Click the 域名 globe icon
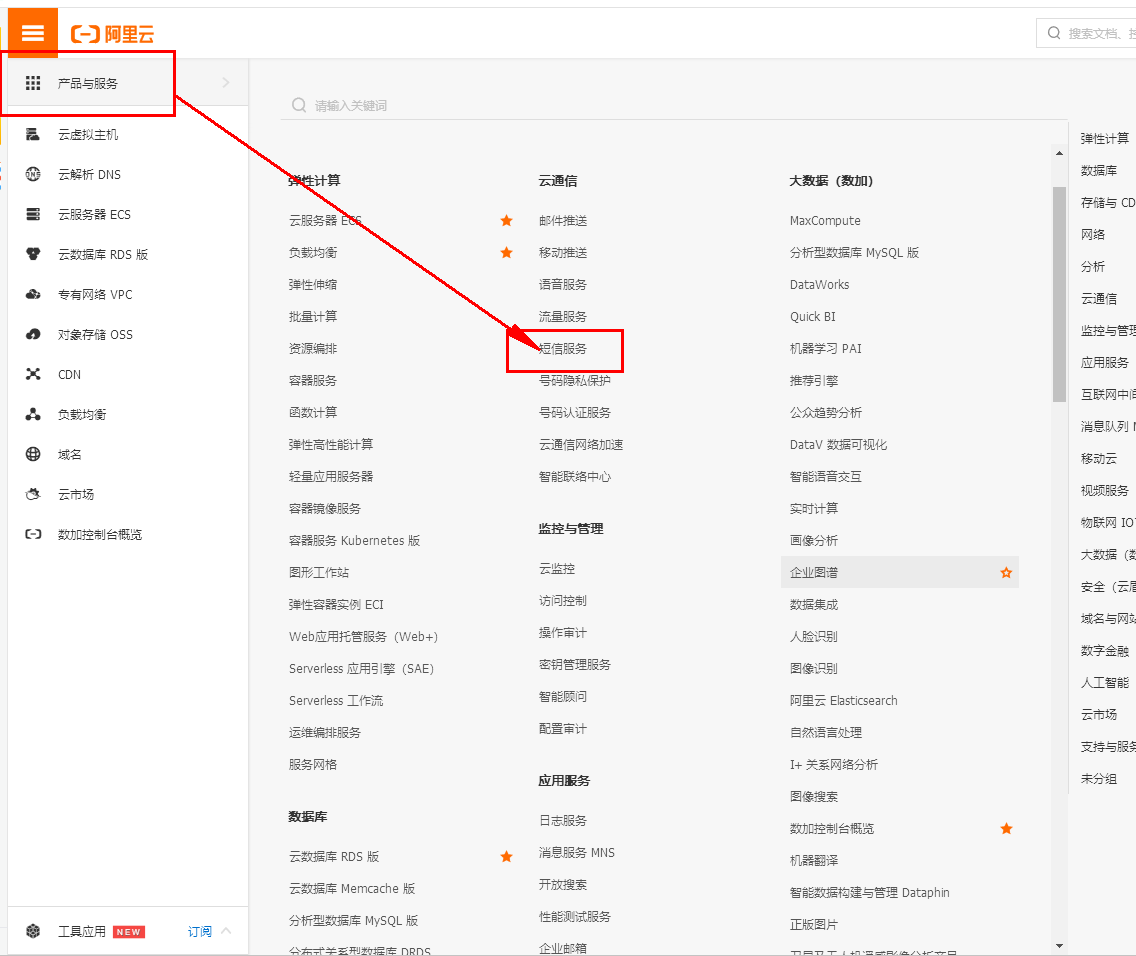 (33, 454)
